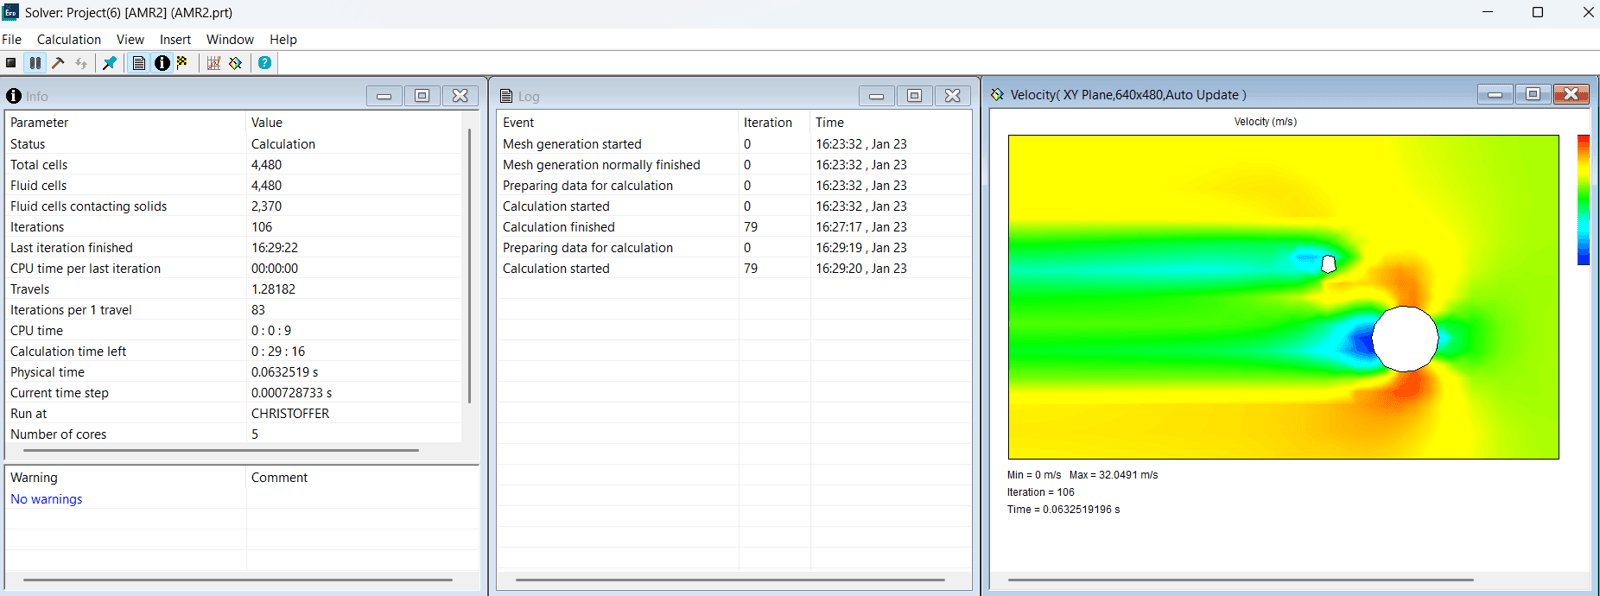
Task: Open the Help menu
Action: tap(283, 39)
